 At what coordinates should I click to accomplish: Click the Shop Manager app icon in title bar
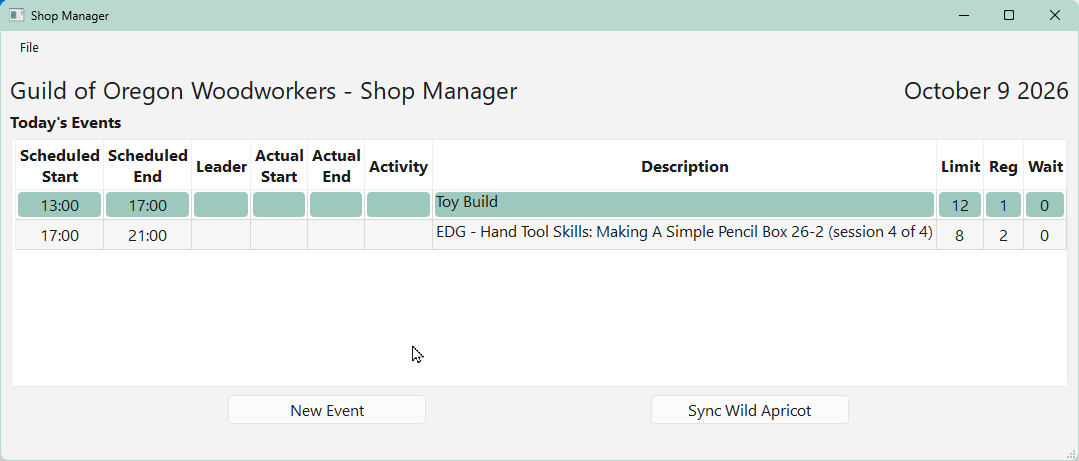[x=17, y=15]
